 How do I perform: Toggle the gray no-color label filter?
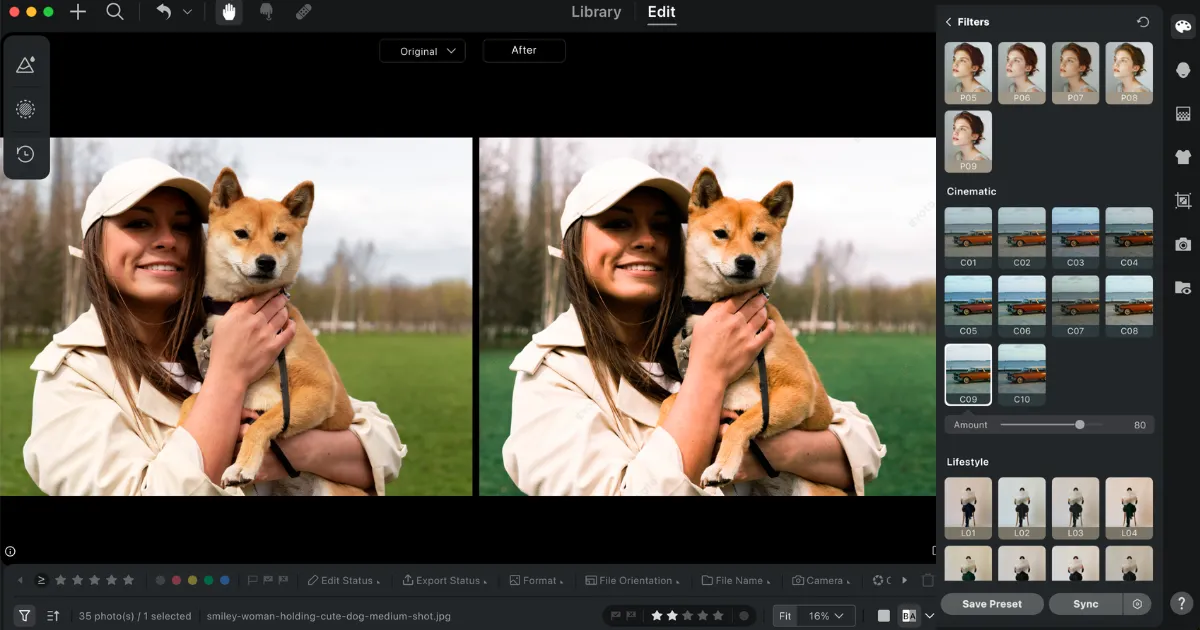160,580
